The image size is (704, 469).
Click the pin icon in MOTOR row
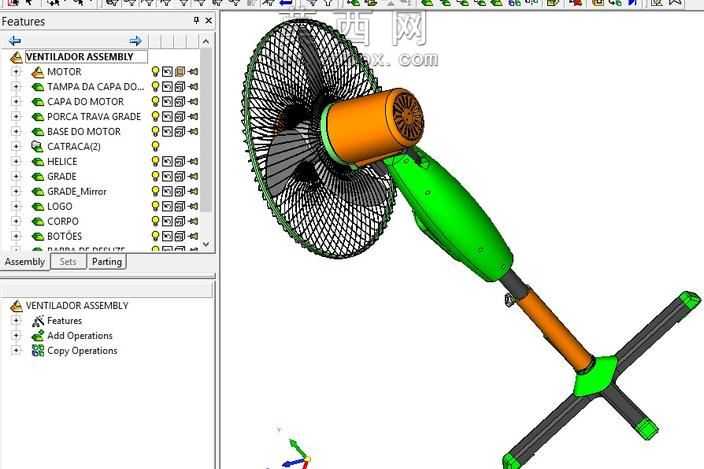[x=194, y=72]
